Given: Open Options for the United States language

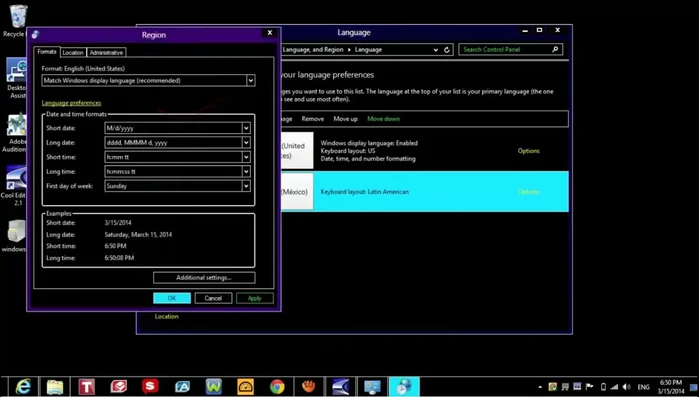Looking at the screenshot, I should point(529,151).
